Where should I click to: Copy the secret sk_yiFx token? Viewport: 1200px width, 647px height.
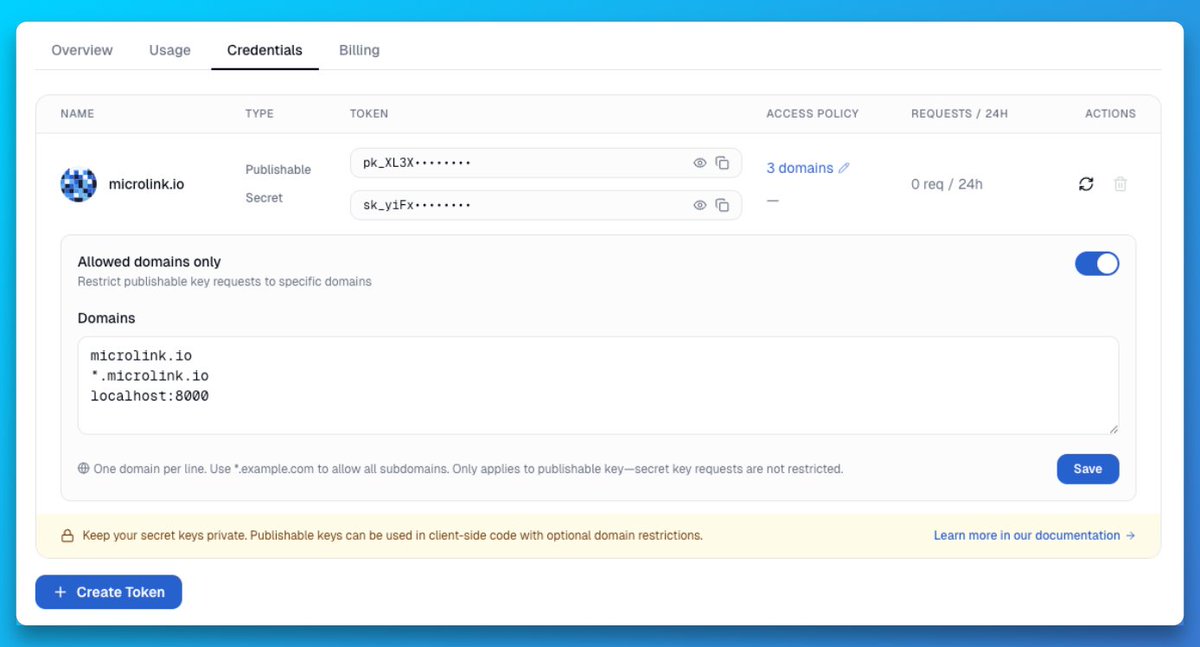(722, 205)
